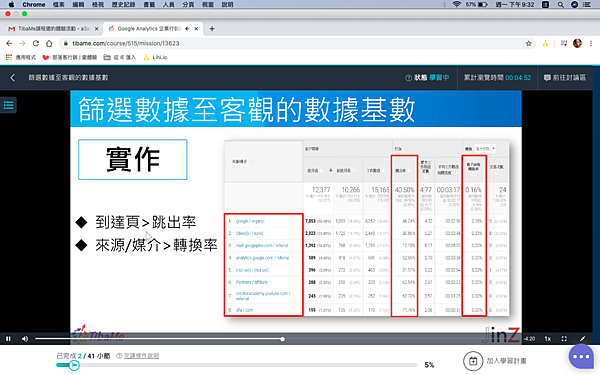This screenshot has height=375, width=600.
Task: Pause the course video
Action: (x=8, y=339)
